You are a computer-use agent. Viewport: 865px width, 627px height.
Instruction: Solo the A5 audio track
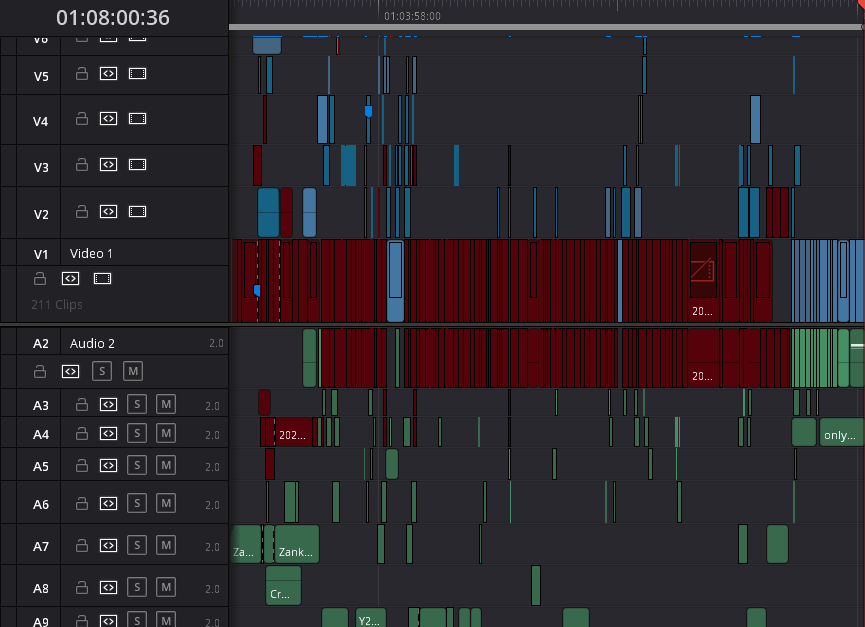point(137,465)
